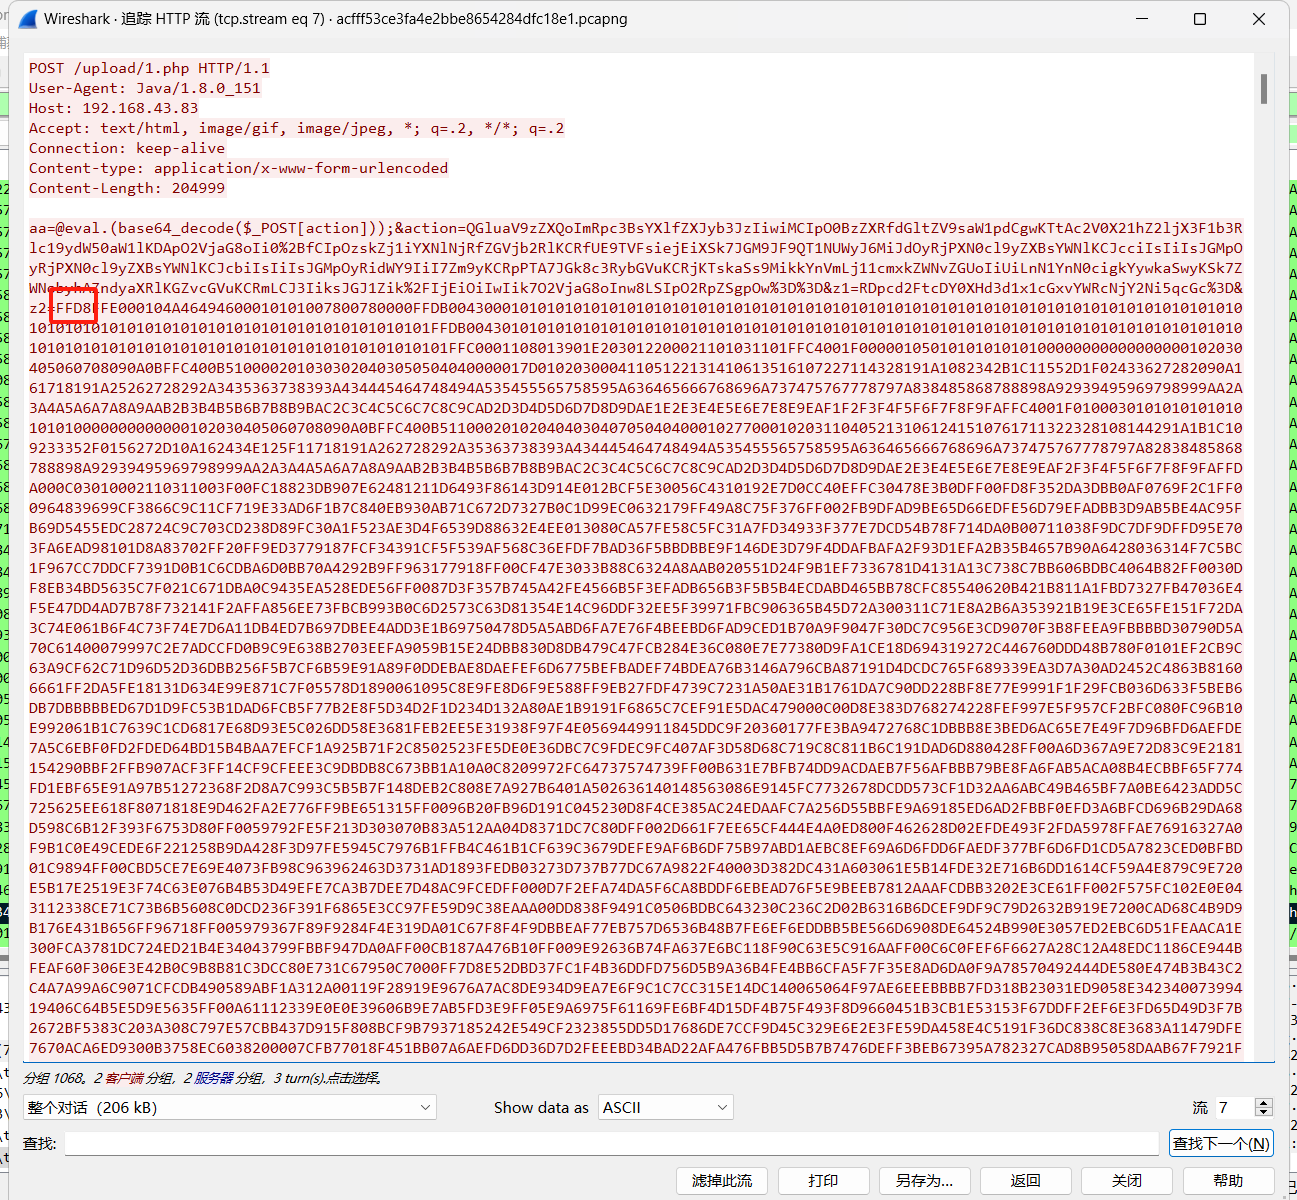Close the window with the title bar X
This screenshot has height=1200, width=1297.
(x=1259, y=19)
